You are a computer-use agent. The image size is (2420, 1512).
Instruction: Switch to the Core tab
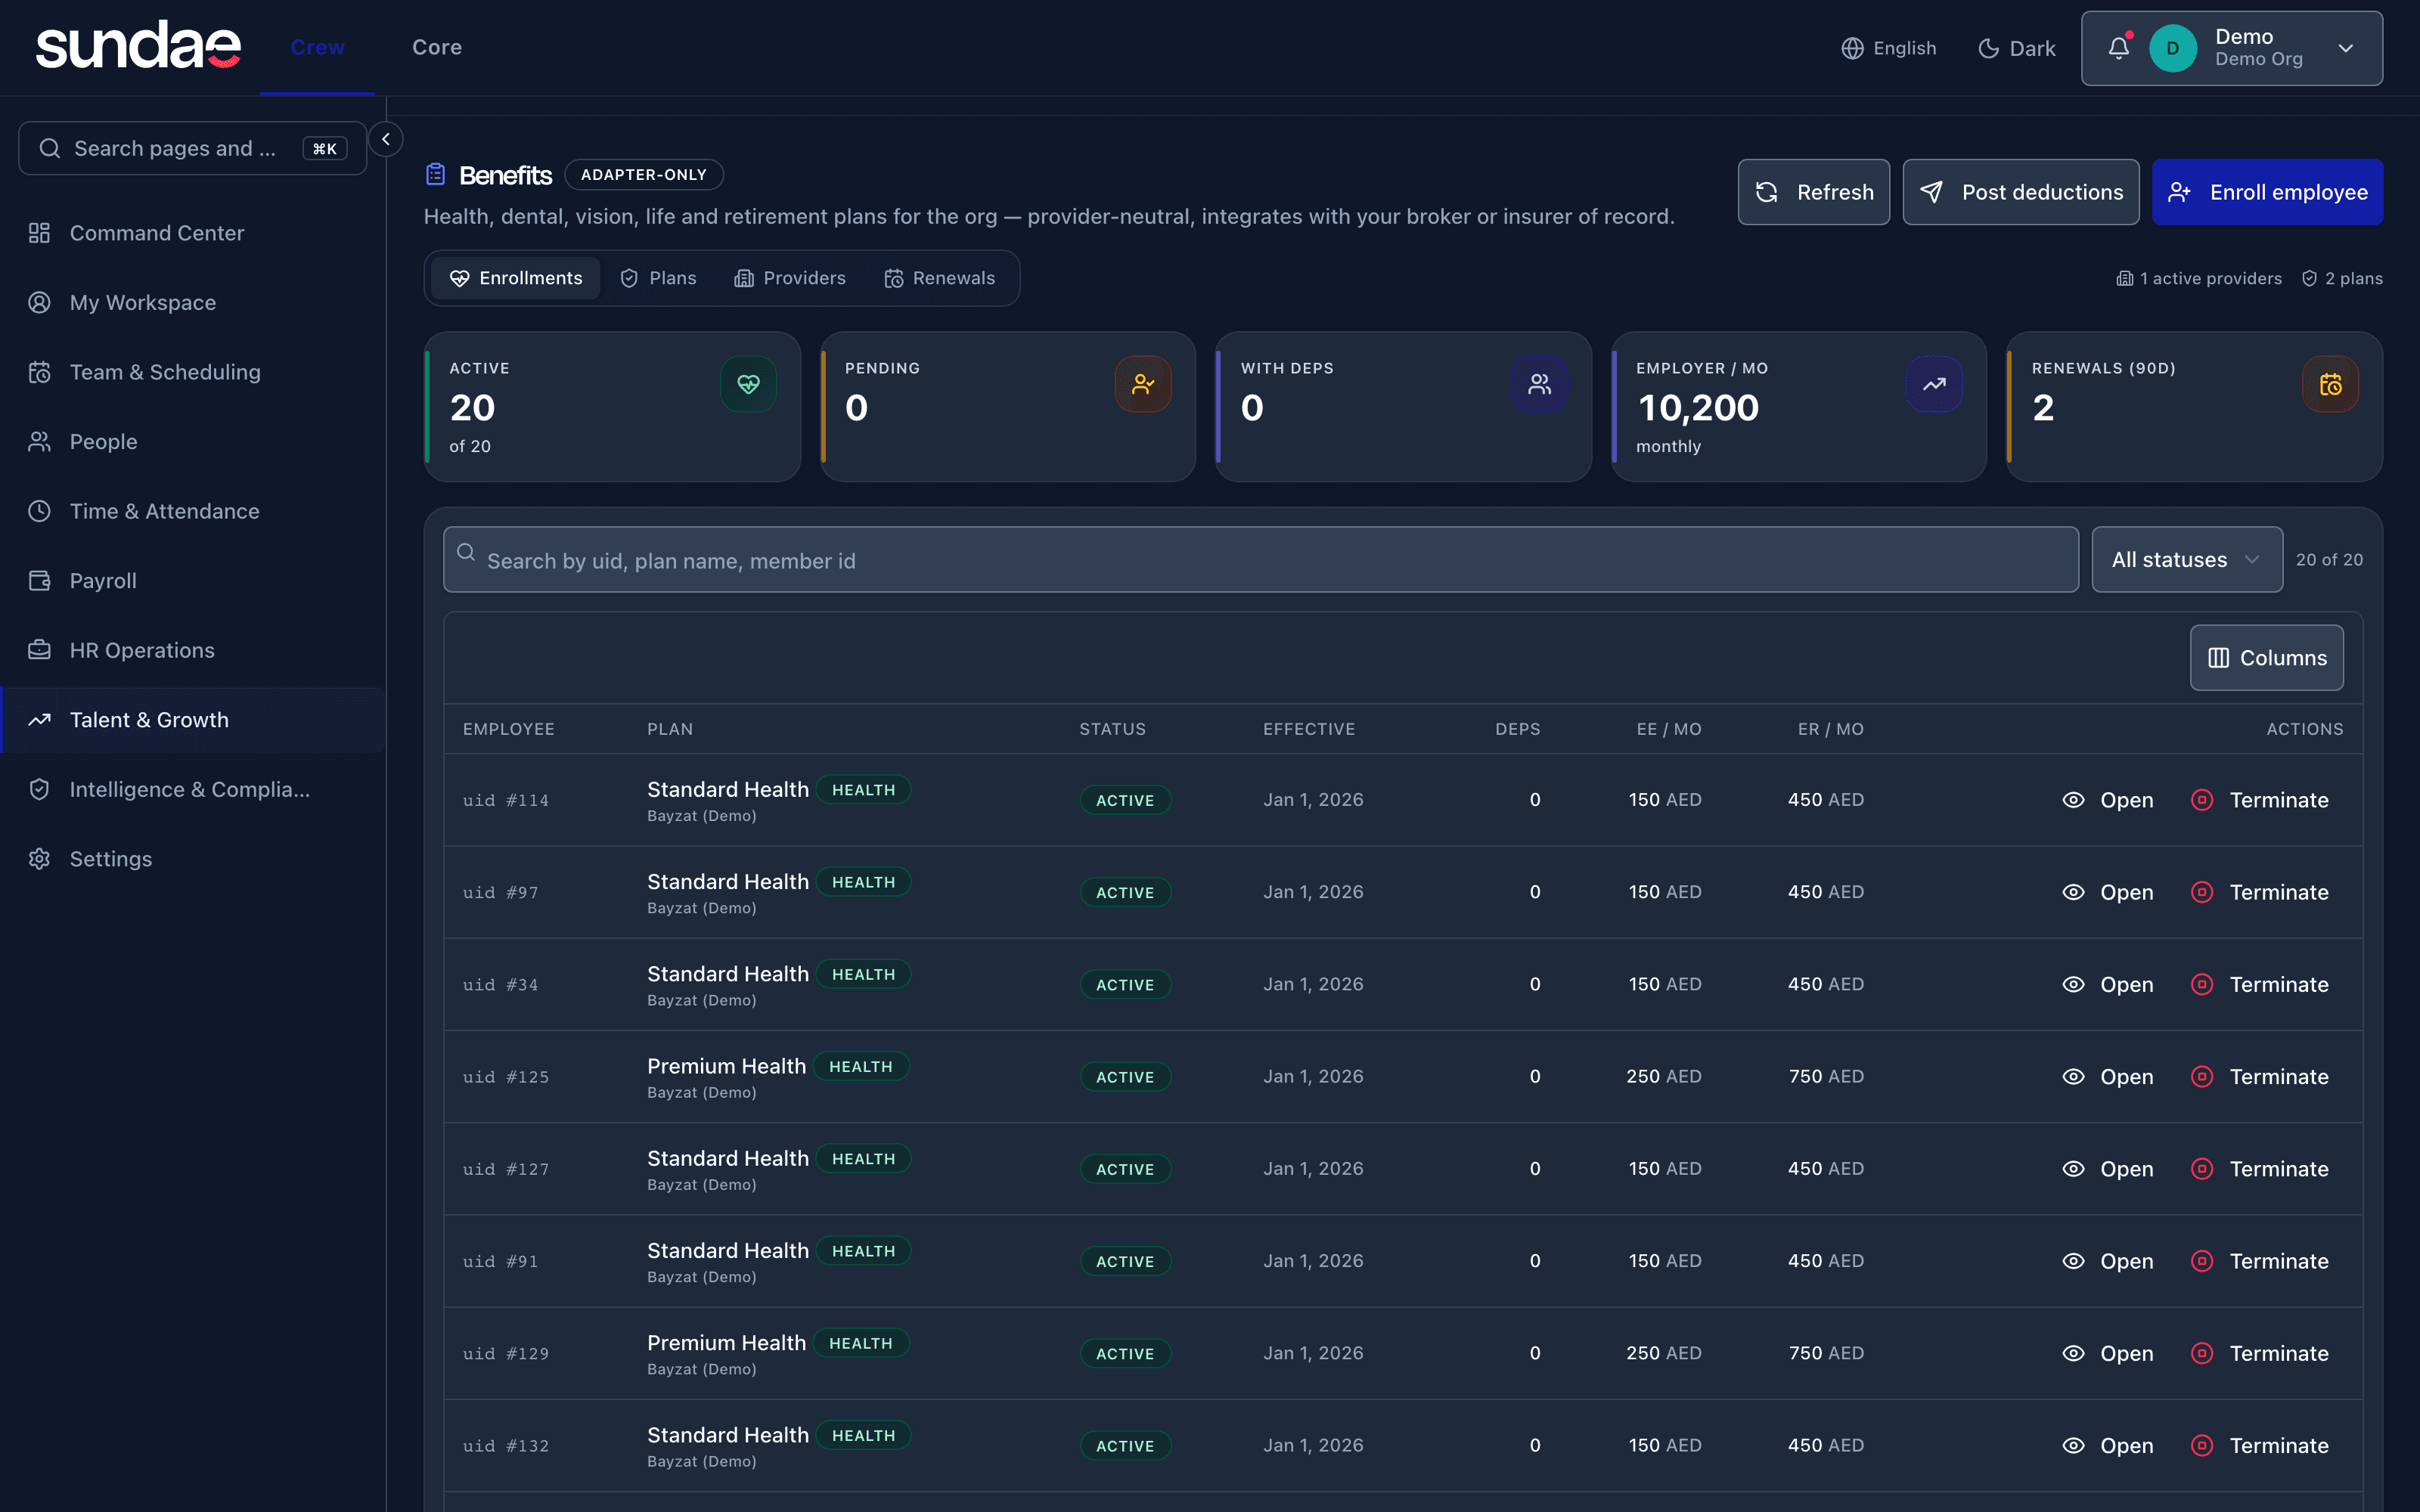[x=437, y=47]
